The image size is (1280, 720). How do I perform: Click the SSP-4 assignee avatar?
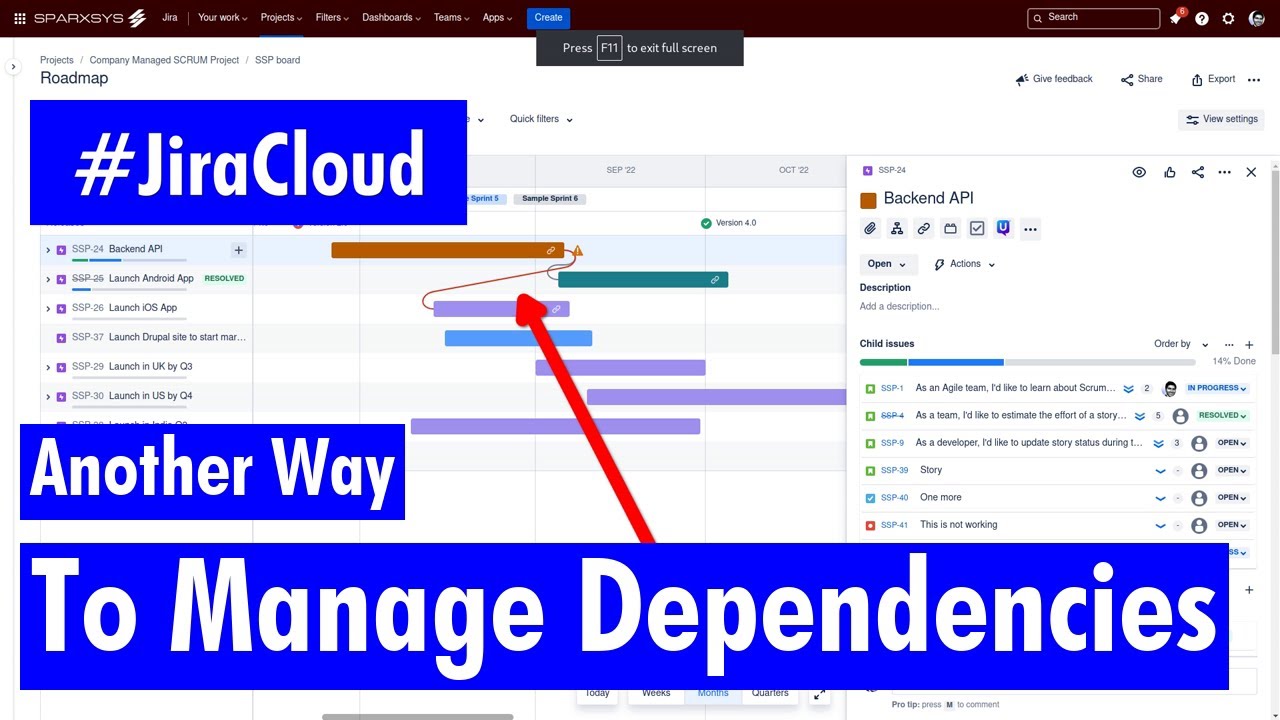[x=1180, y=416]
